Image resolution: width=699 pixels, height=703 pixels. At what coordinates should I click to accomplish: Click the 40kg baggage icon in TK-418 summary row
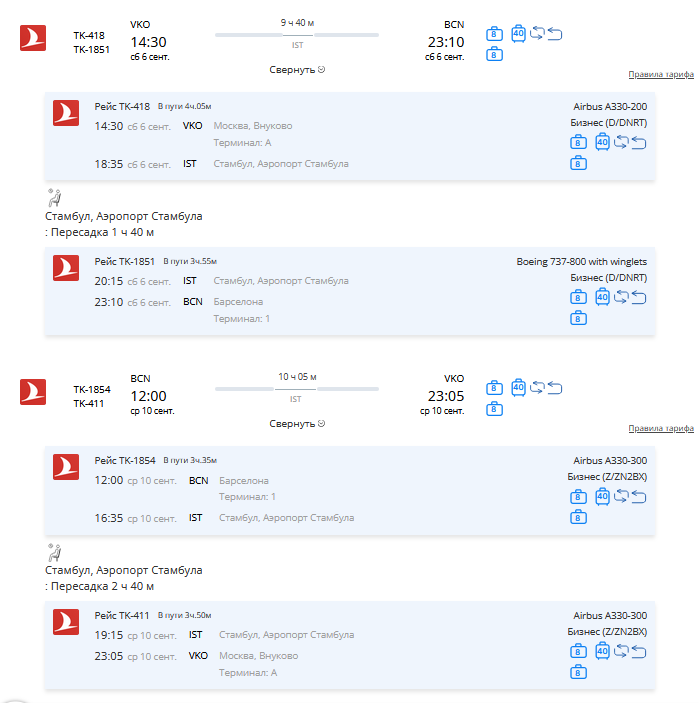click(518, 34)
